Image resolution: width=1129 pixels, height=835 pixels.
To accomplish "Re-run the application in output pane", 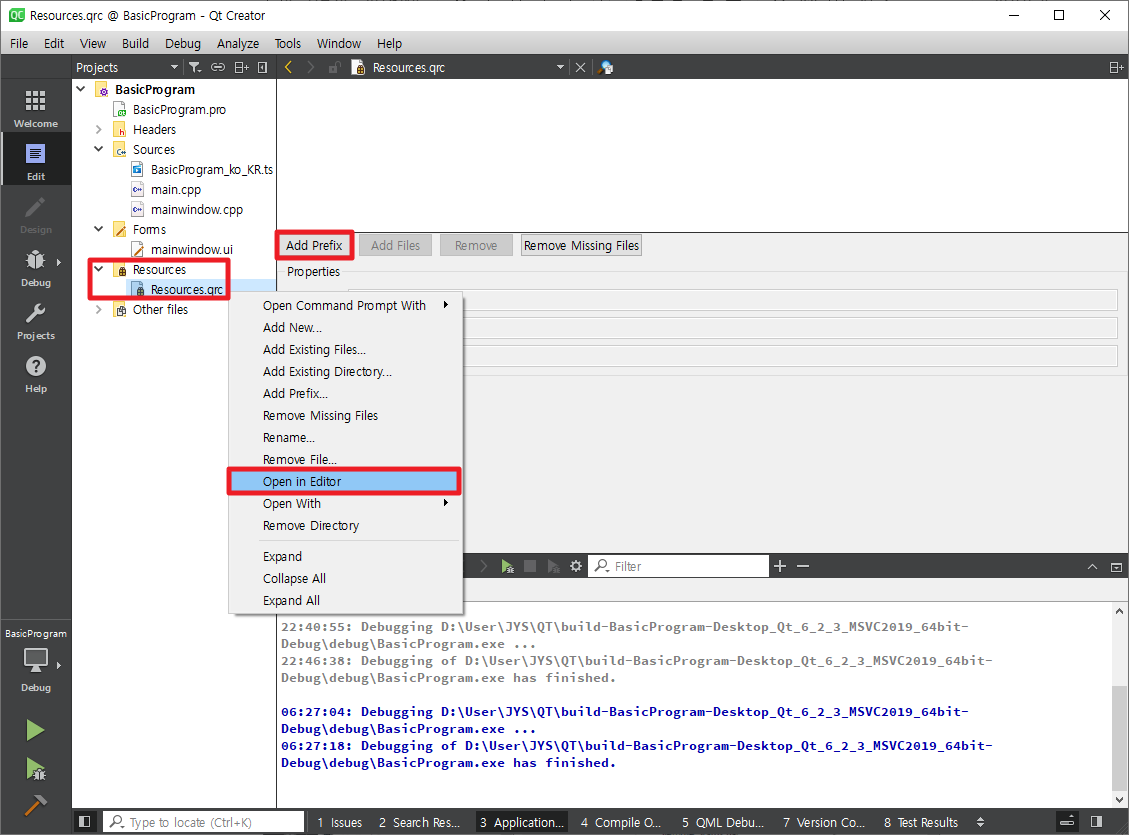I will pos(508,566).
